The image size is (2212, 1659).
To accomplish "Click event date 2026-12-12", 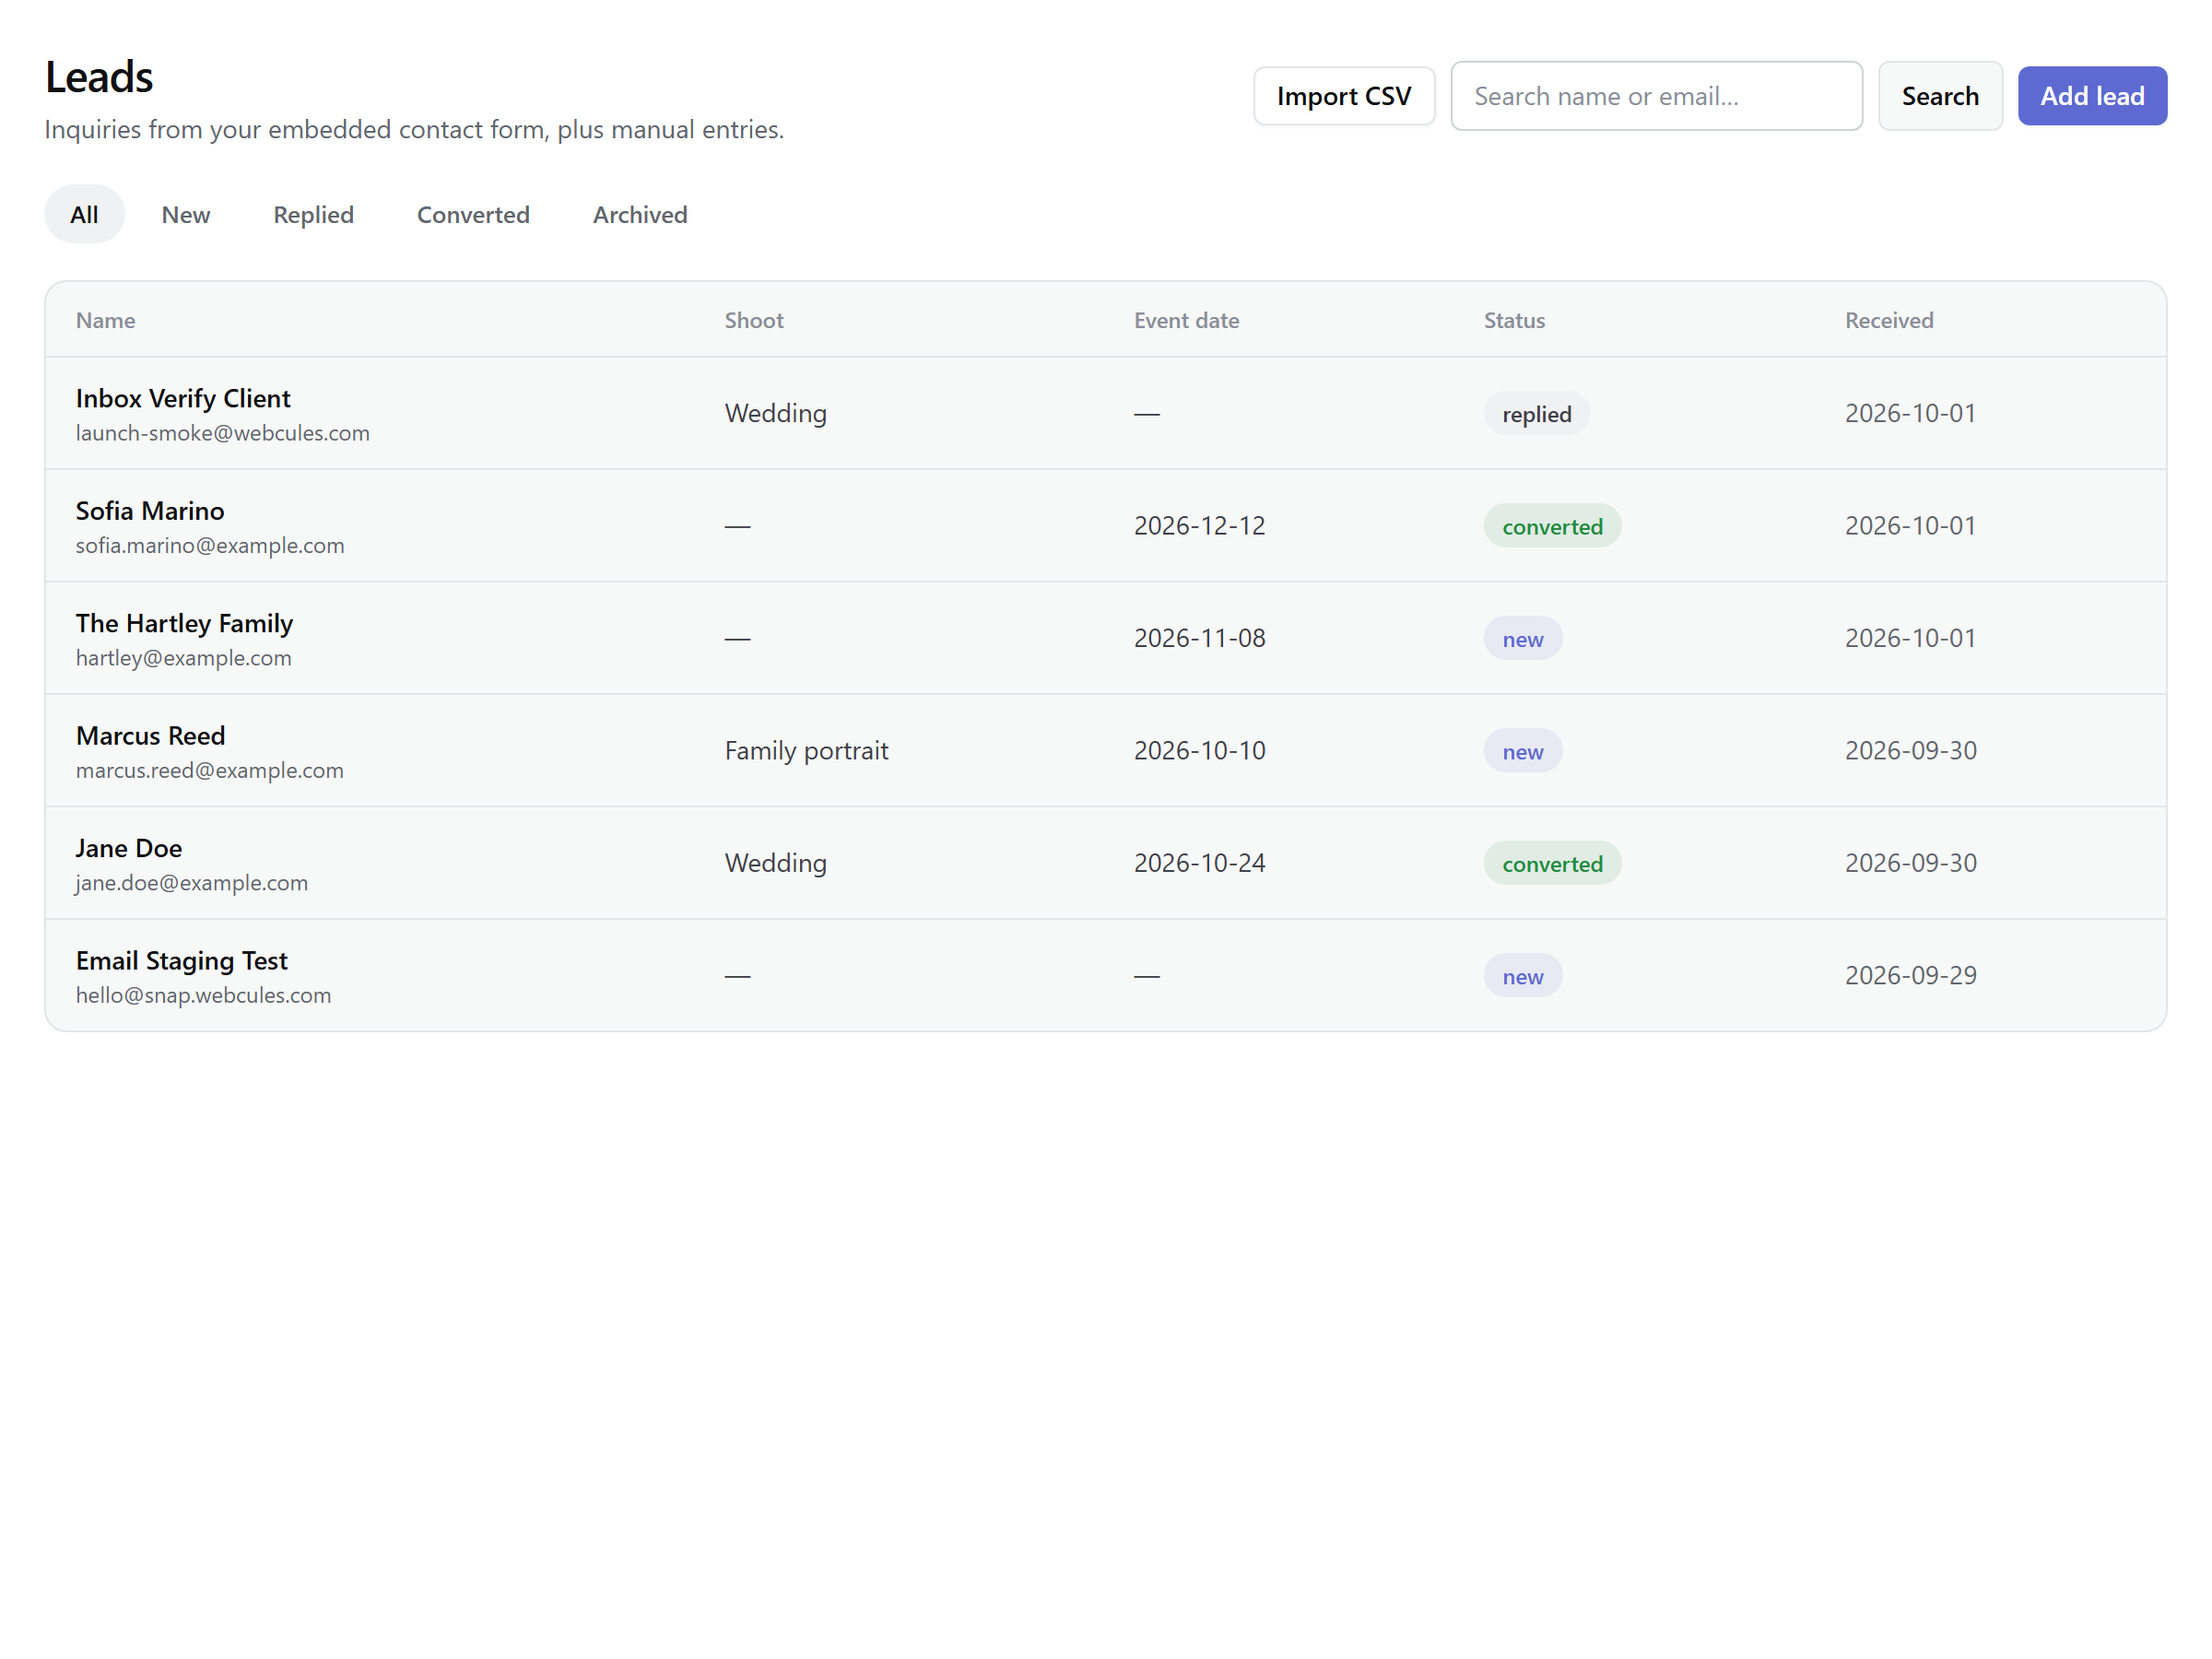I will click(x=1199, y=526).
